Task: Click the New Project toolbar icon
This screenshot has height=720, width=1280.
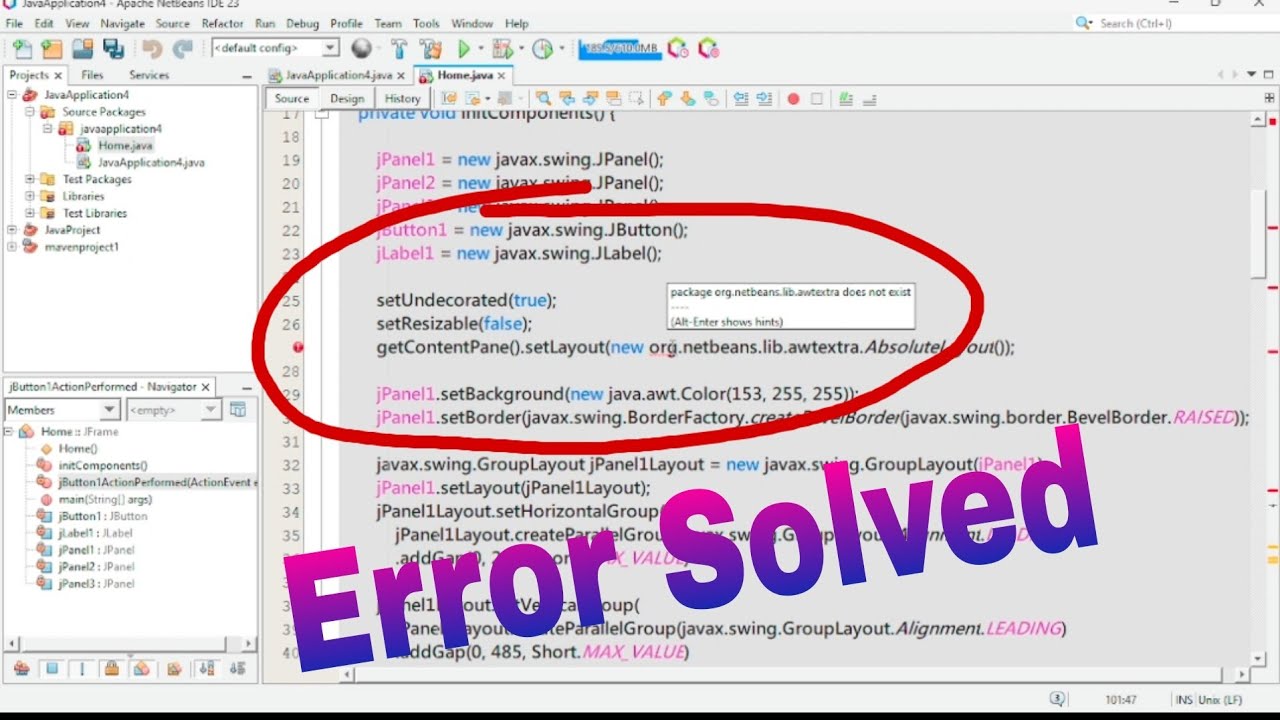Action: 52,48
